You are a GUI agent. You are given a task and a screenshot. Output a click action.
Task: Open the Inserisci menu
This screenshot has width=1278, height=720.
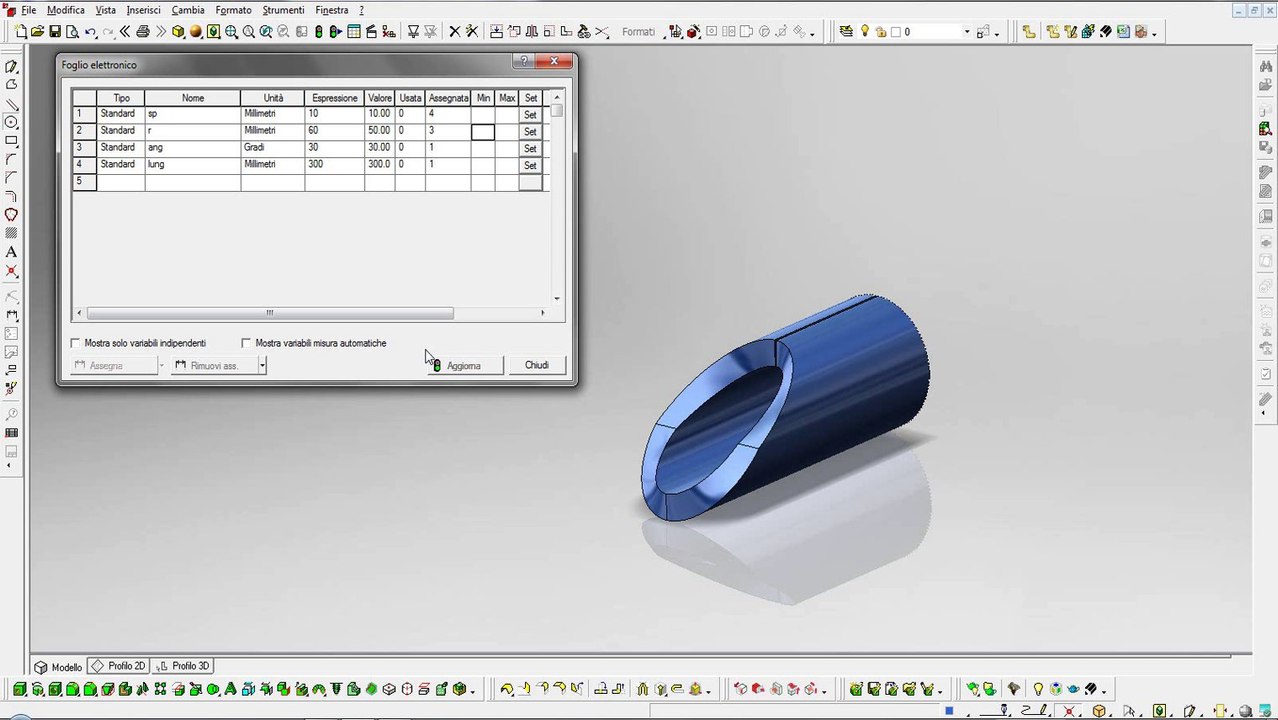[144, 10]
